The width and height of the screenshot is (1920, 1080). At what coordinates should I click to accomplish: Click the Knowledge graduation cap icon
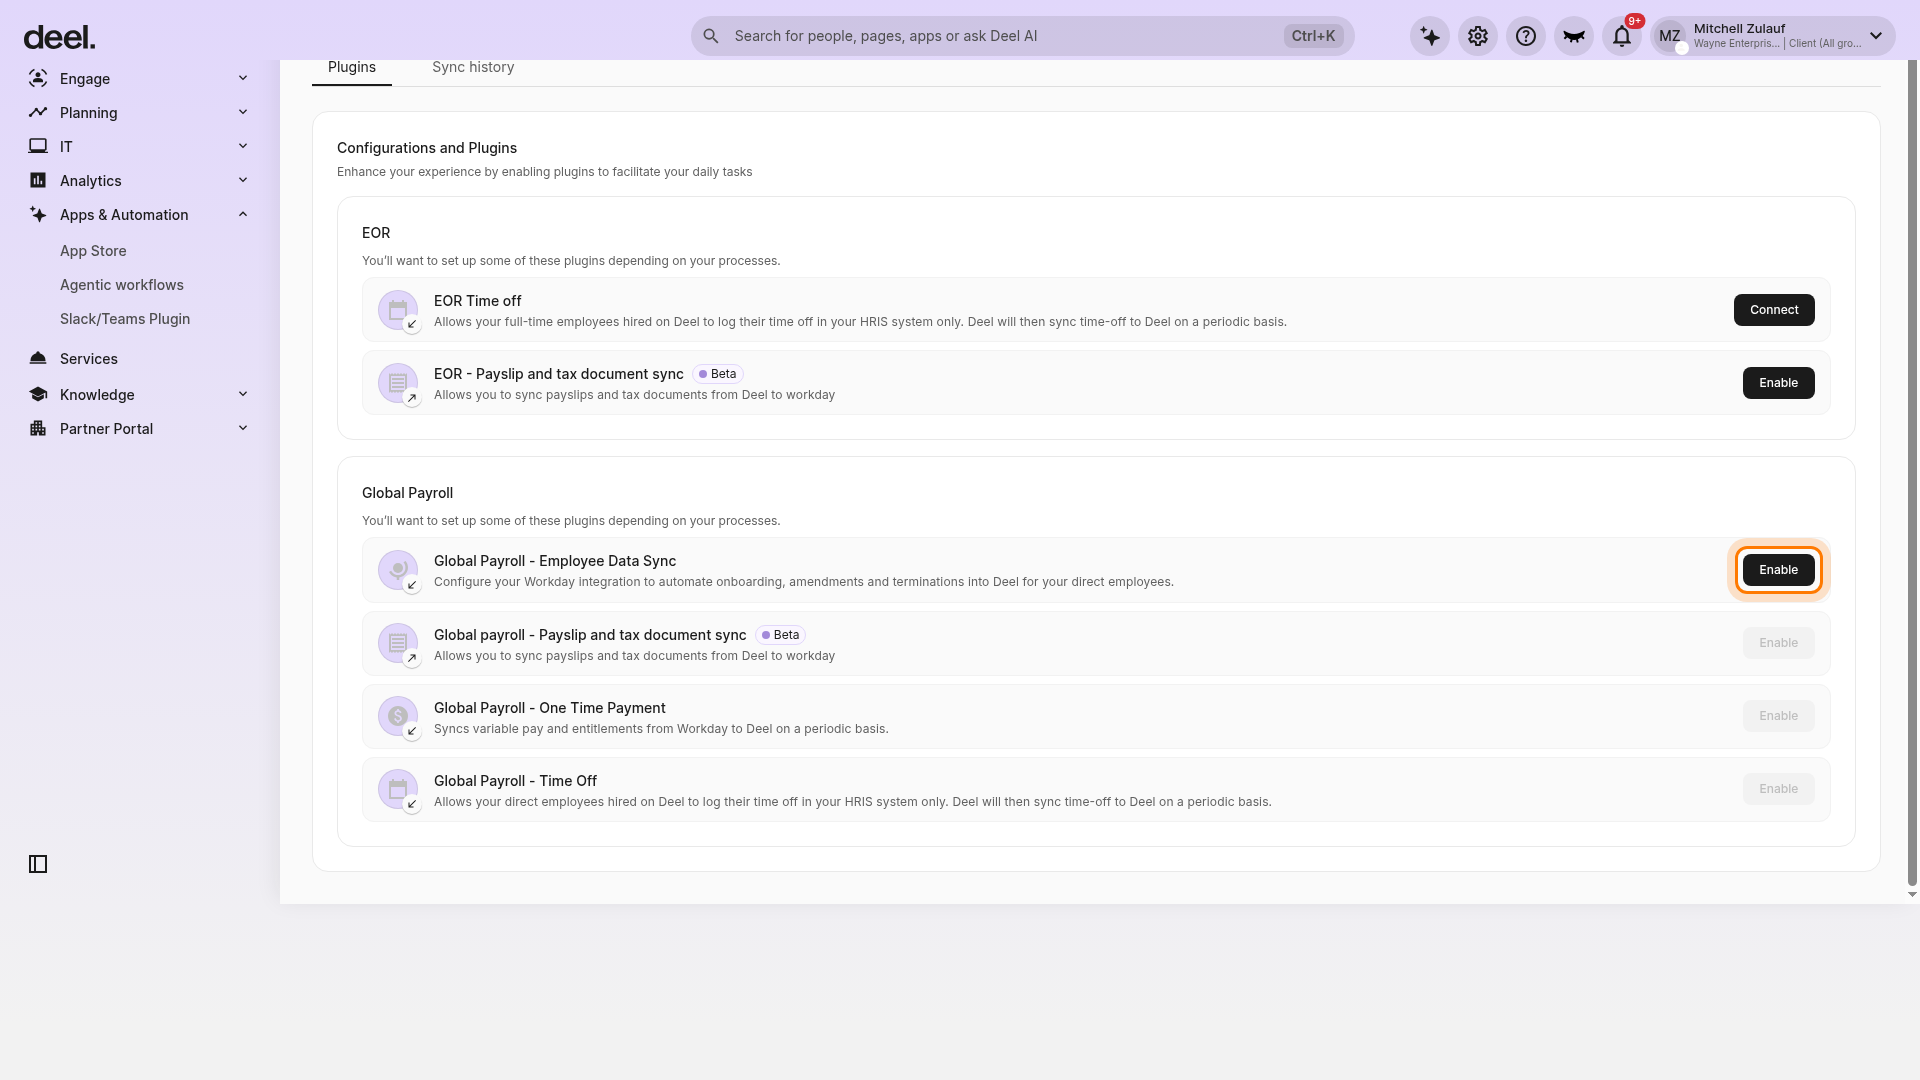(x=38, y=394)
